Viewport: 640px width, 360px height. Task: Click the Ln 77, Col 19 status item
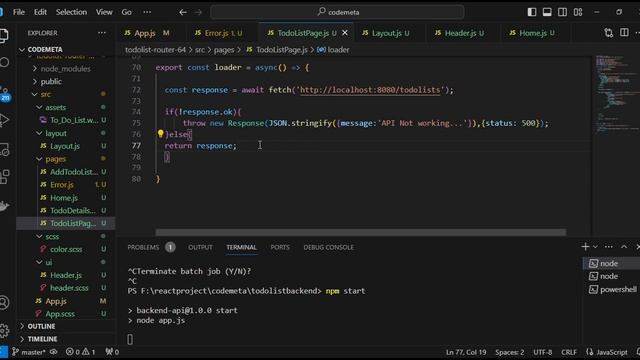tap(466, 352)
